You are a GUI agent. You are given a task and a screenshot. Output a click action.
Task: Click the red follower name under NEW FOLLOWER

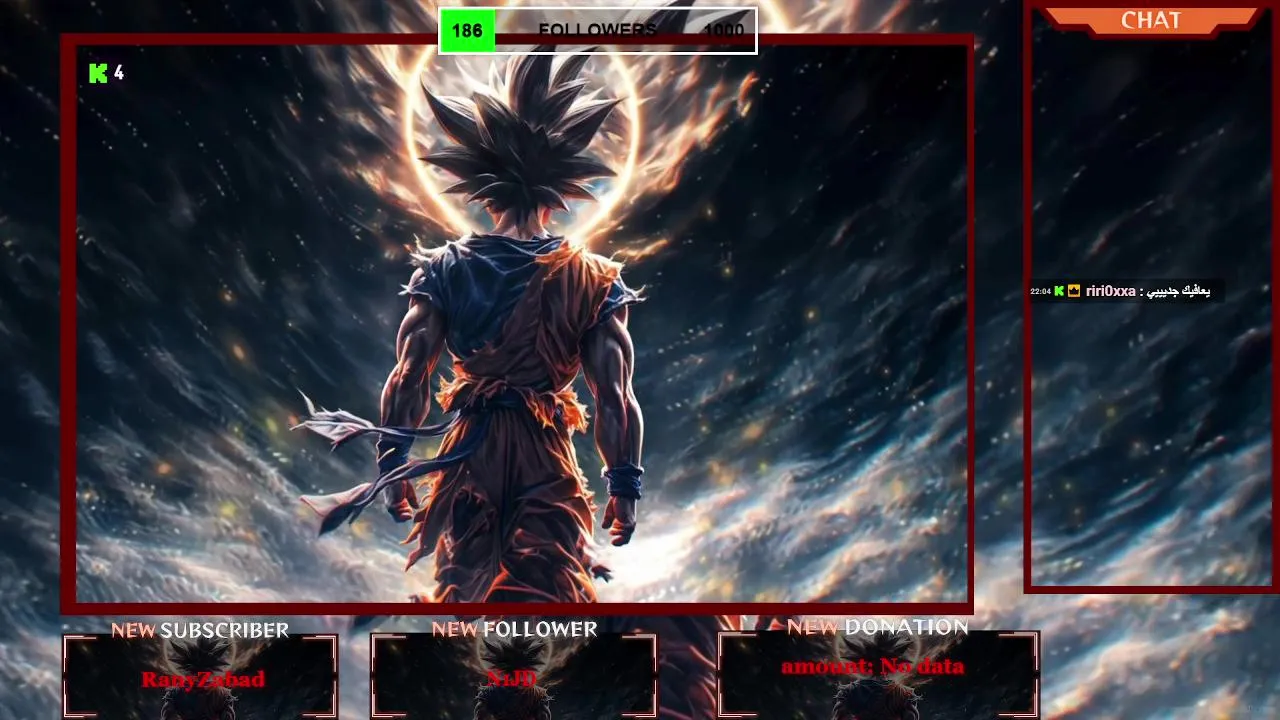pyautogui.click(x=512, y=678)
